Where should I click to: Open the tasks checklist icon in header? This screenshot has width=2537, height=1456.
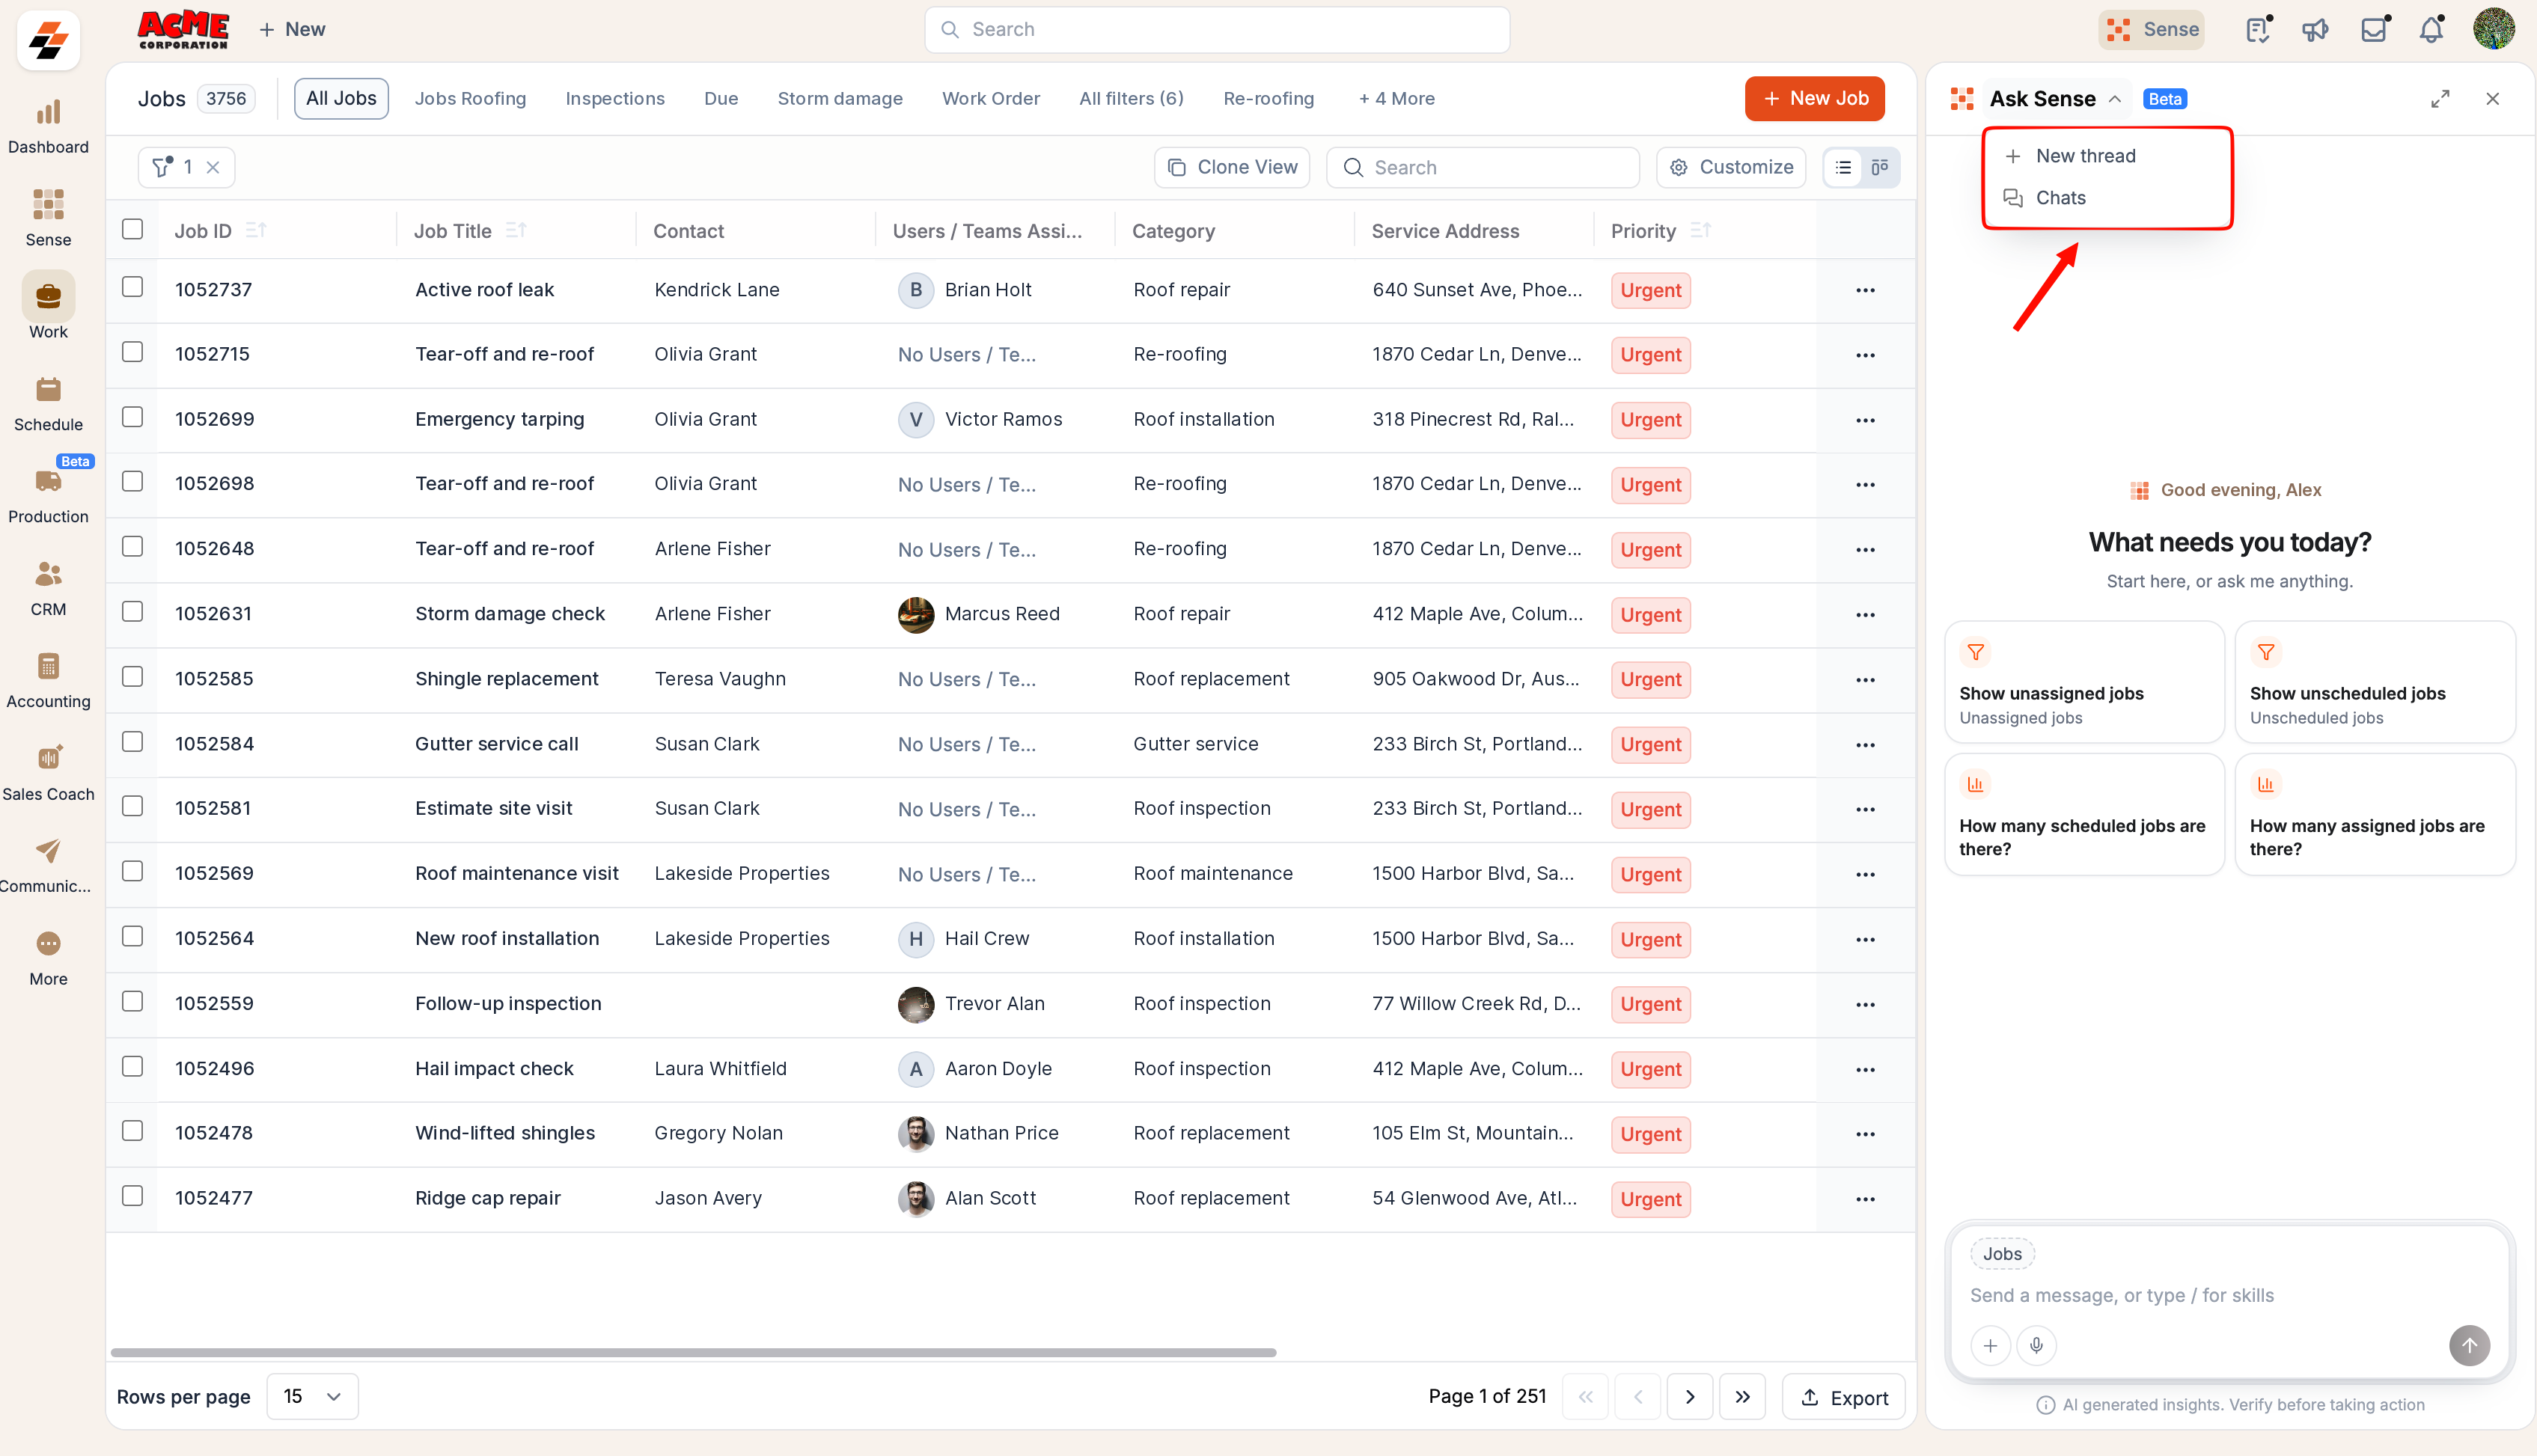pos(2257,30)
